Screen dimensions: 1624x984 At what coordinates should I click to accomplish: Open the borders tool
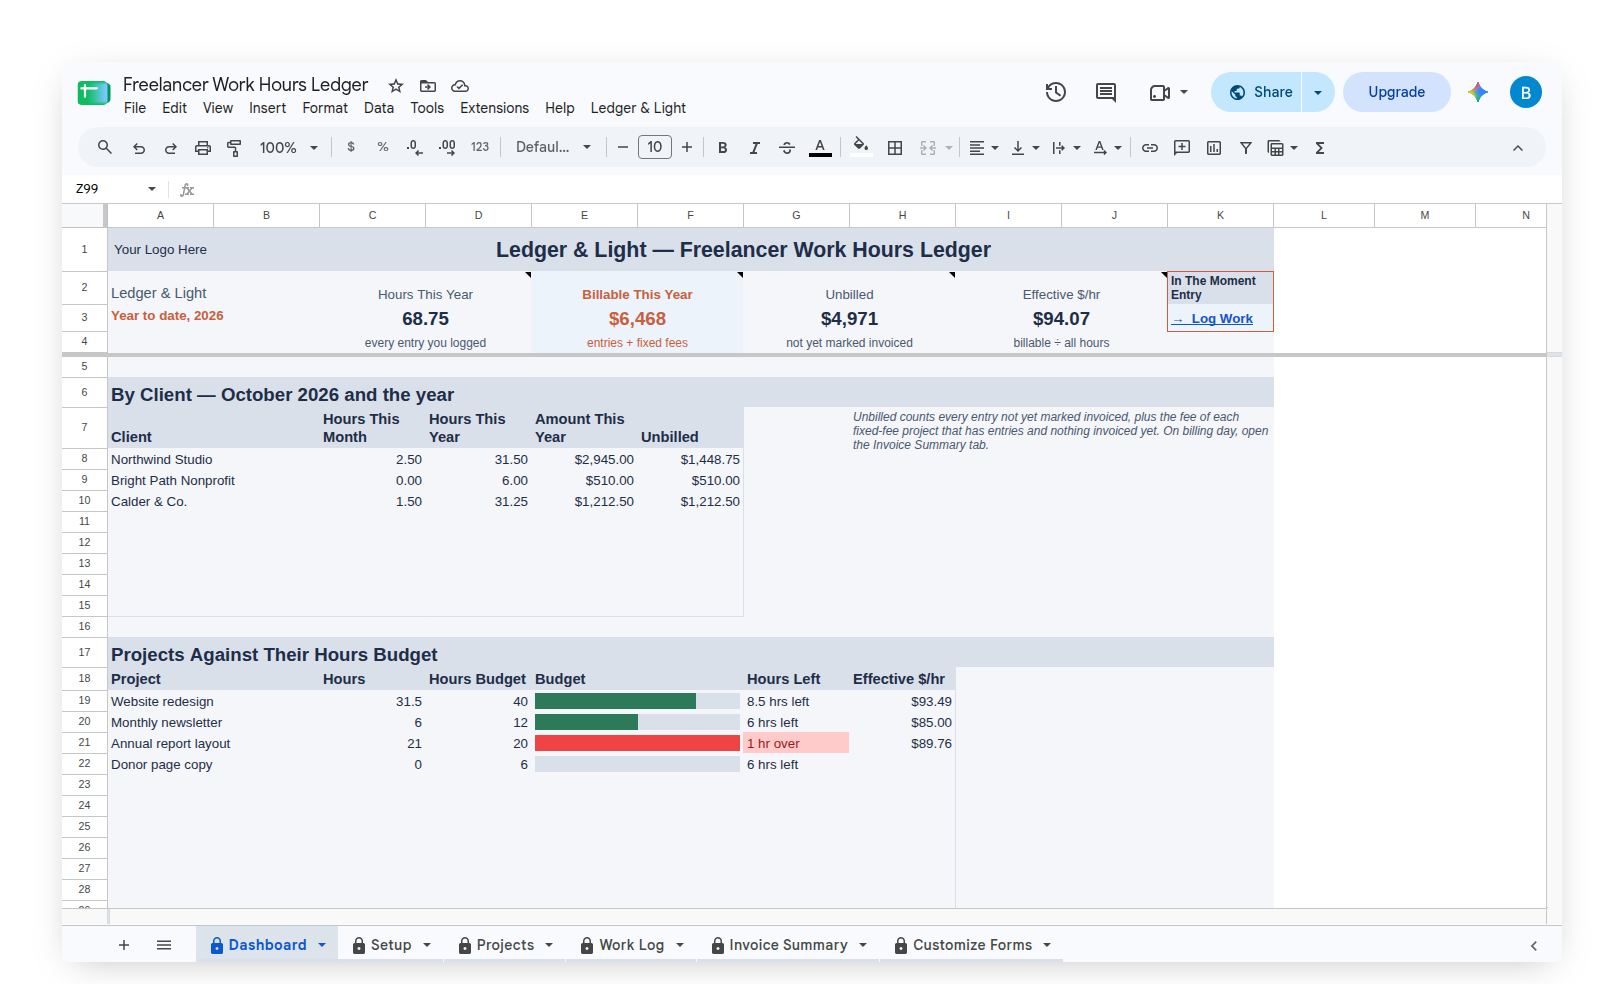click(895, 148)
